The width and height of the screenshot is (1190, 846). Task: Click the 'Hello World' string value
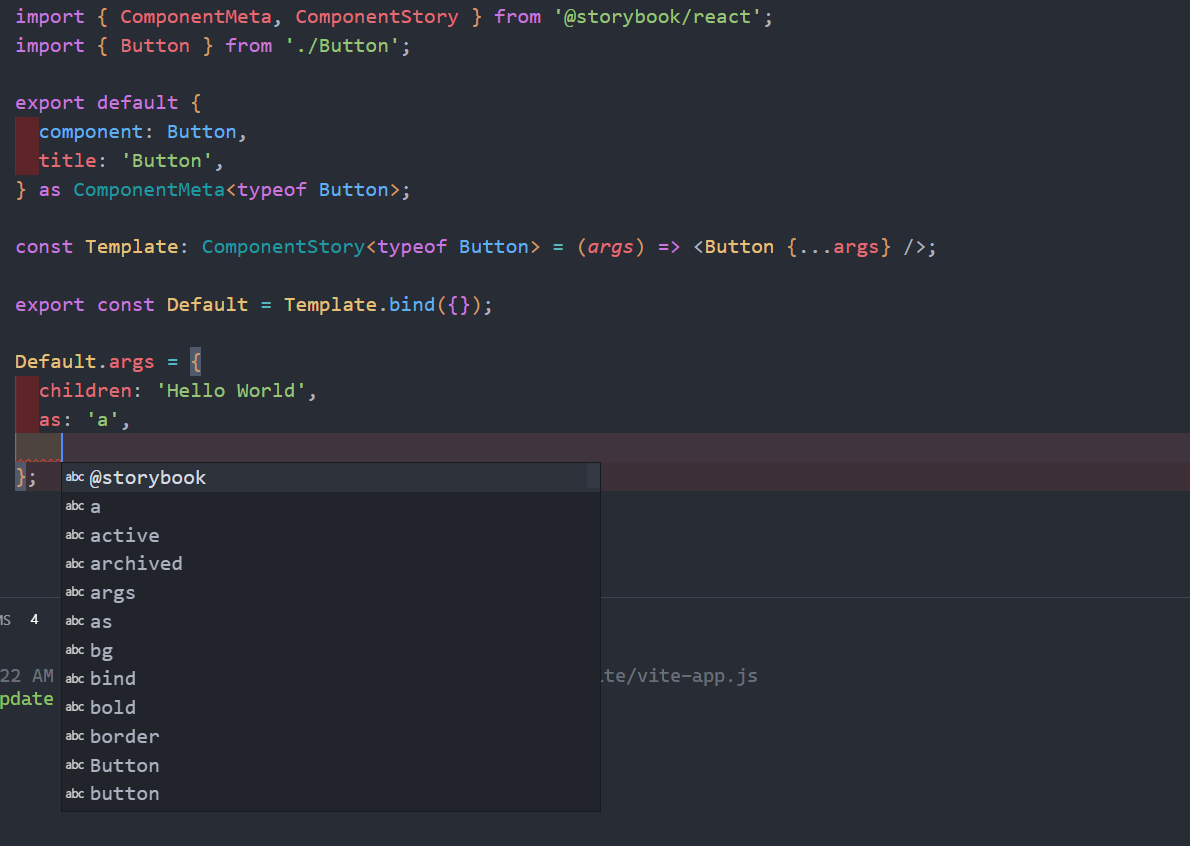coord(231,390)
